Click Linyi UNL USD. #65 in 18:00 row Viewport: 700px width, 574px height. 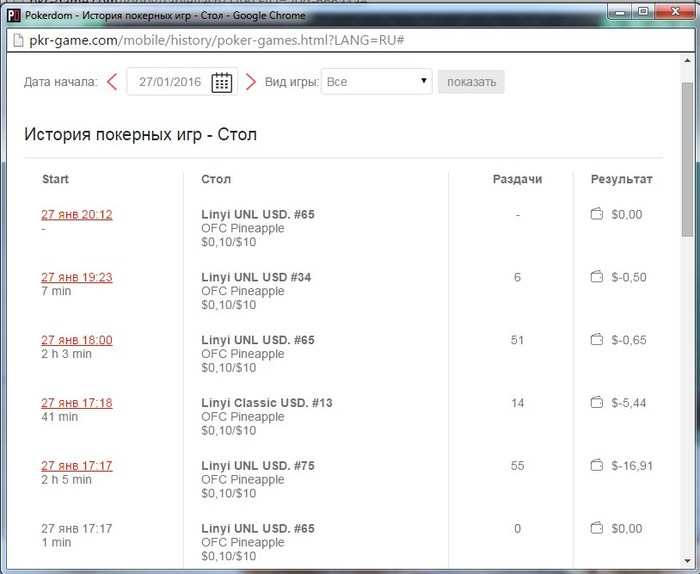(258, 340)
